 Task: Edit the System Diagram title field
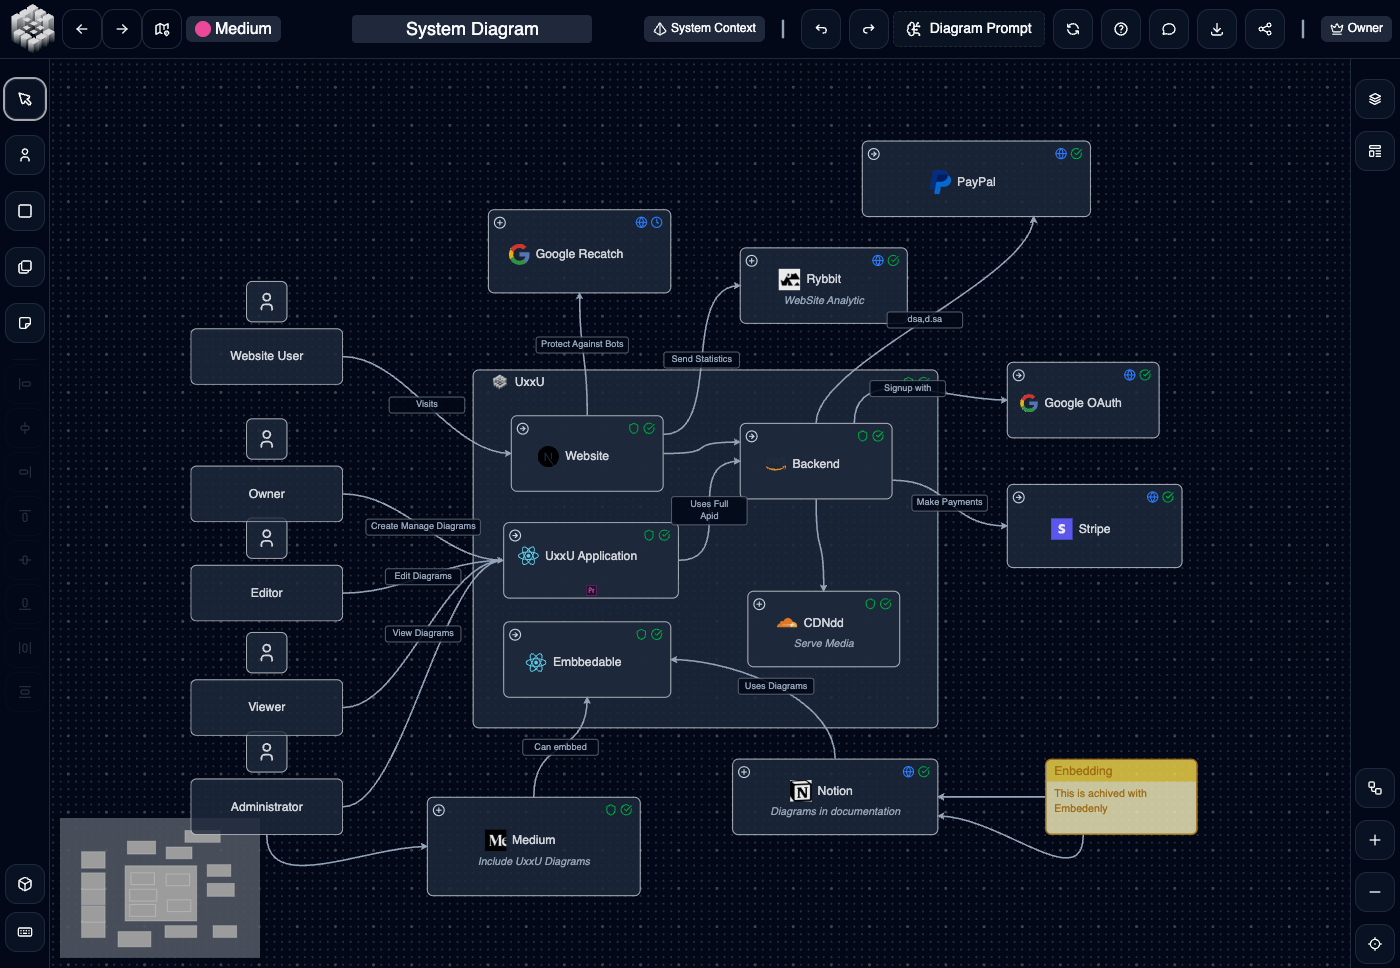pyautogui.click(x=472, y=29)
